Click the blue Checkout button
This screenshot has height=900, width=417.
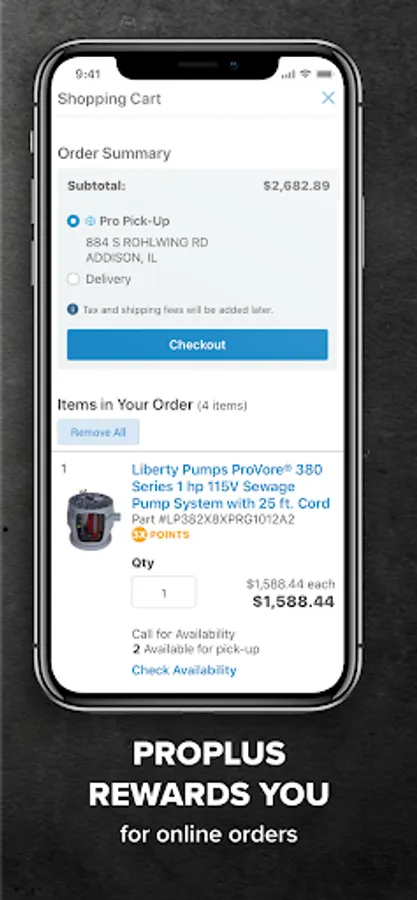pos(197,344)
